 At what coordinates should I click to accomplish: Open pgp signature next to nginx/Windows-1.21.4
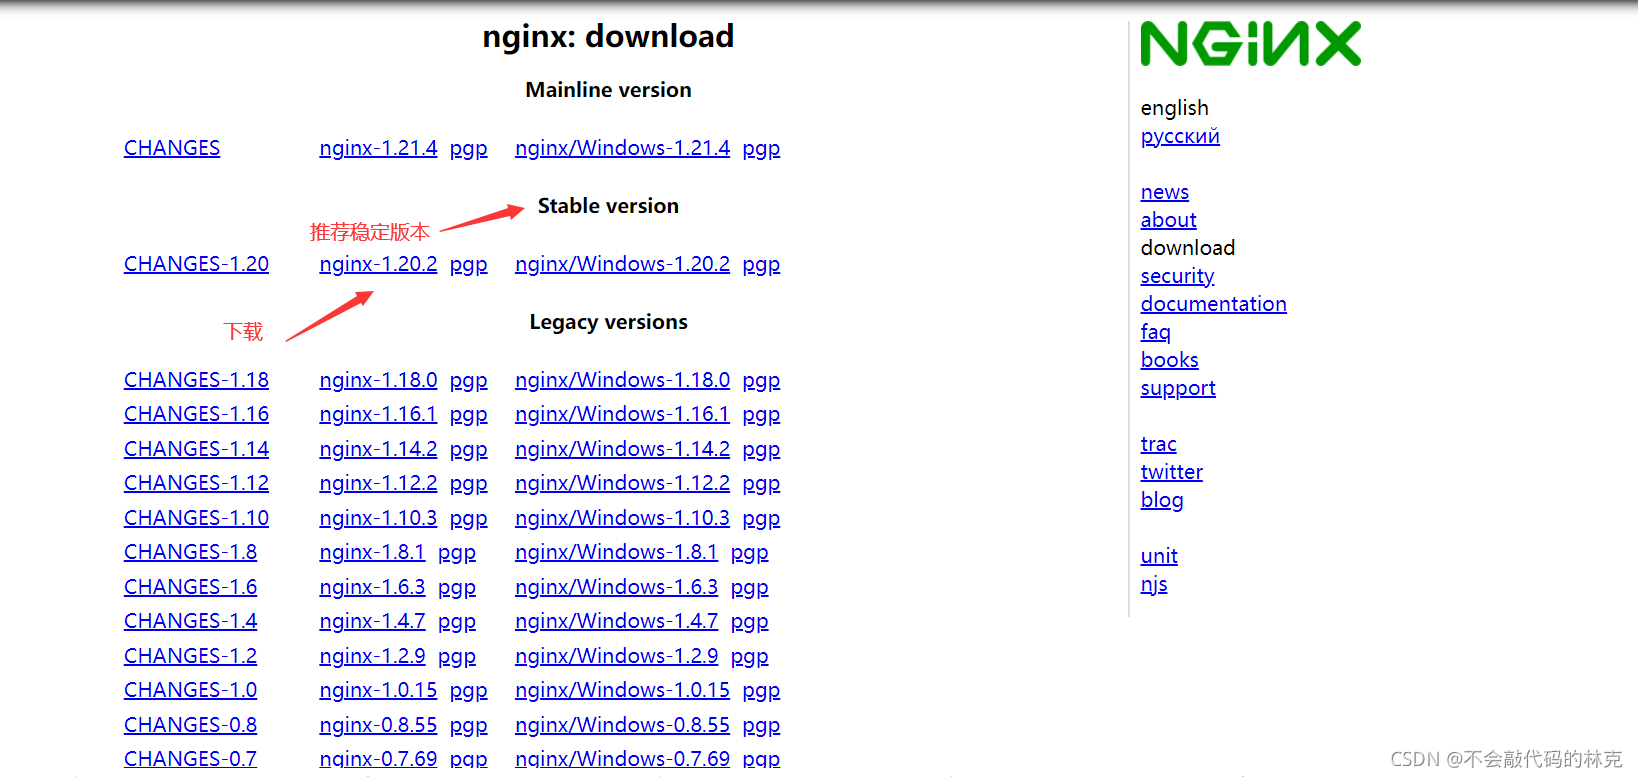click(x=761, y=149)
